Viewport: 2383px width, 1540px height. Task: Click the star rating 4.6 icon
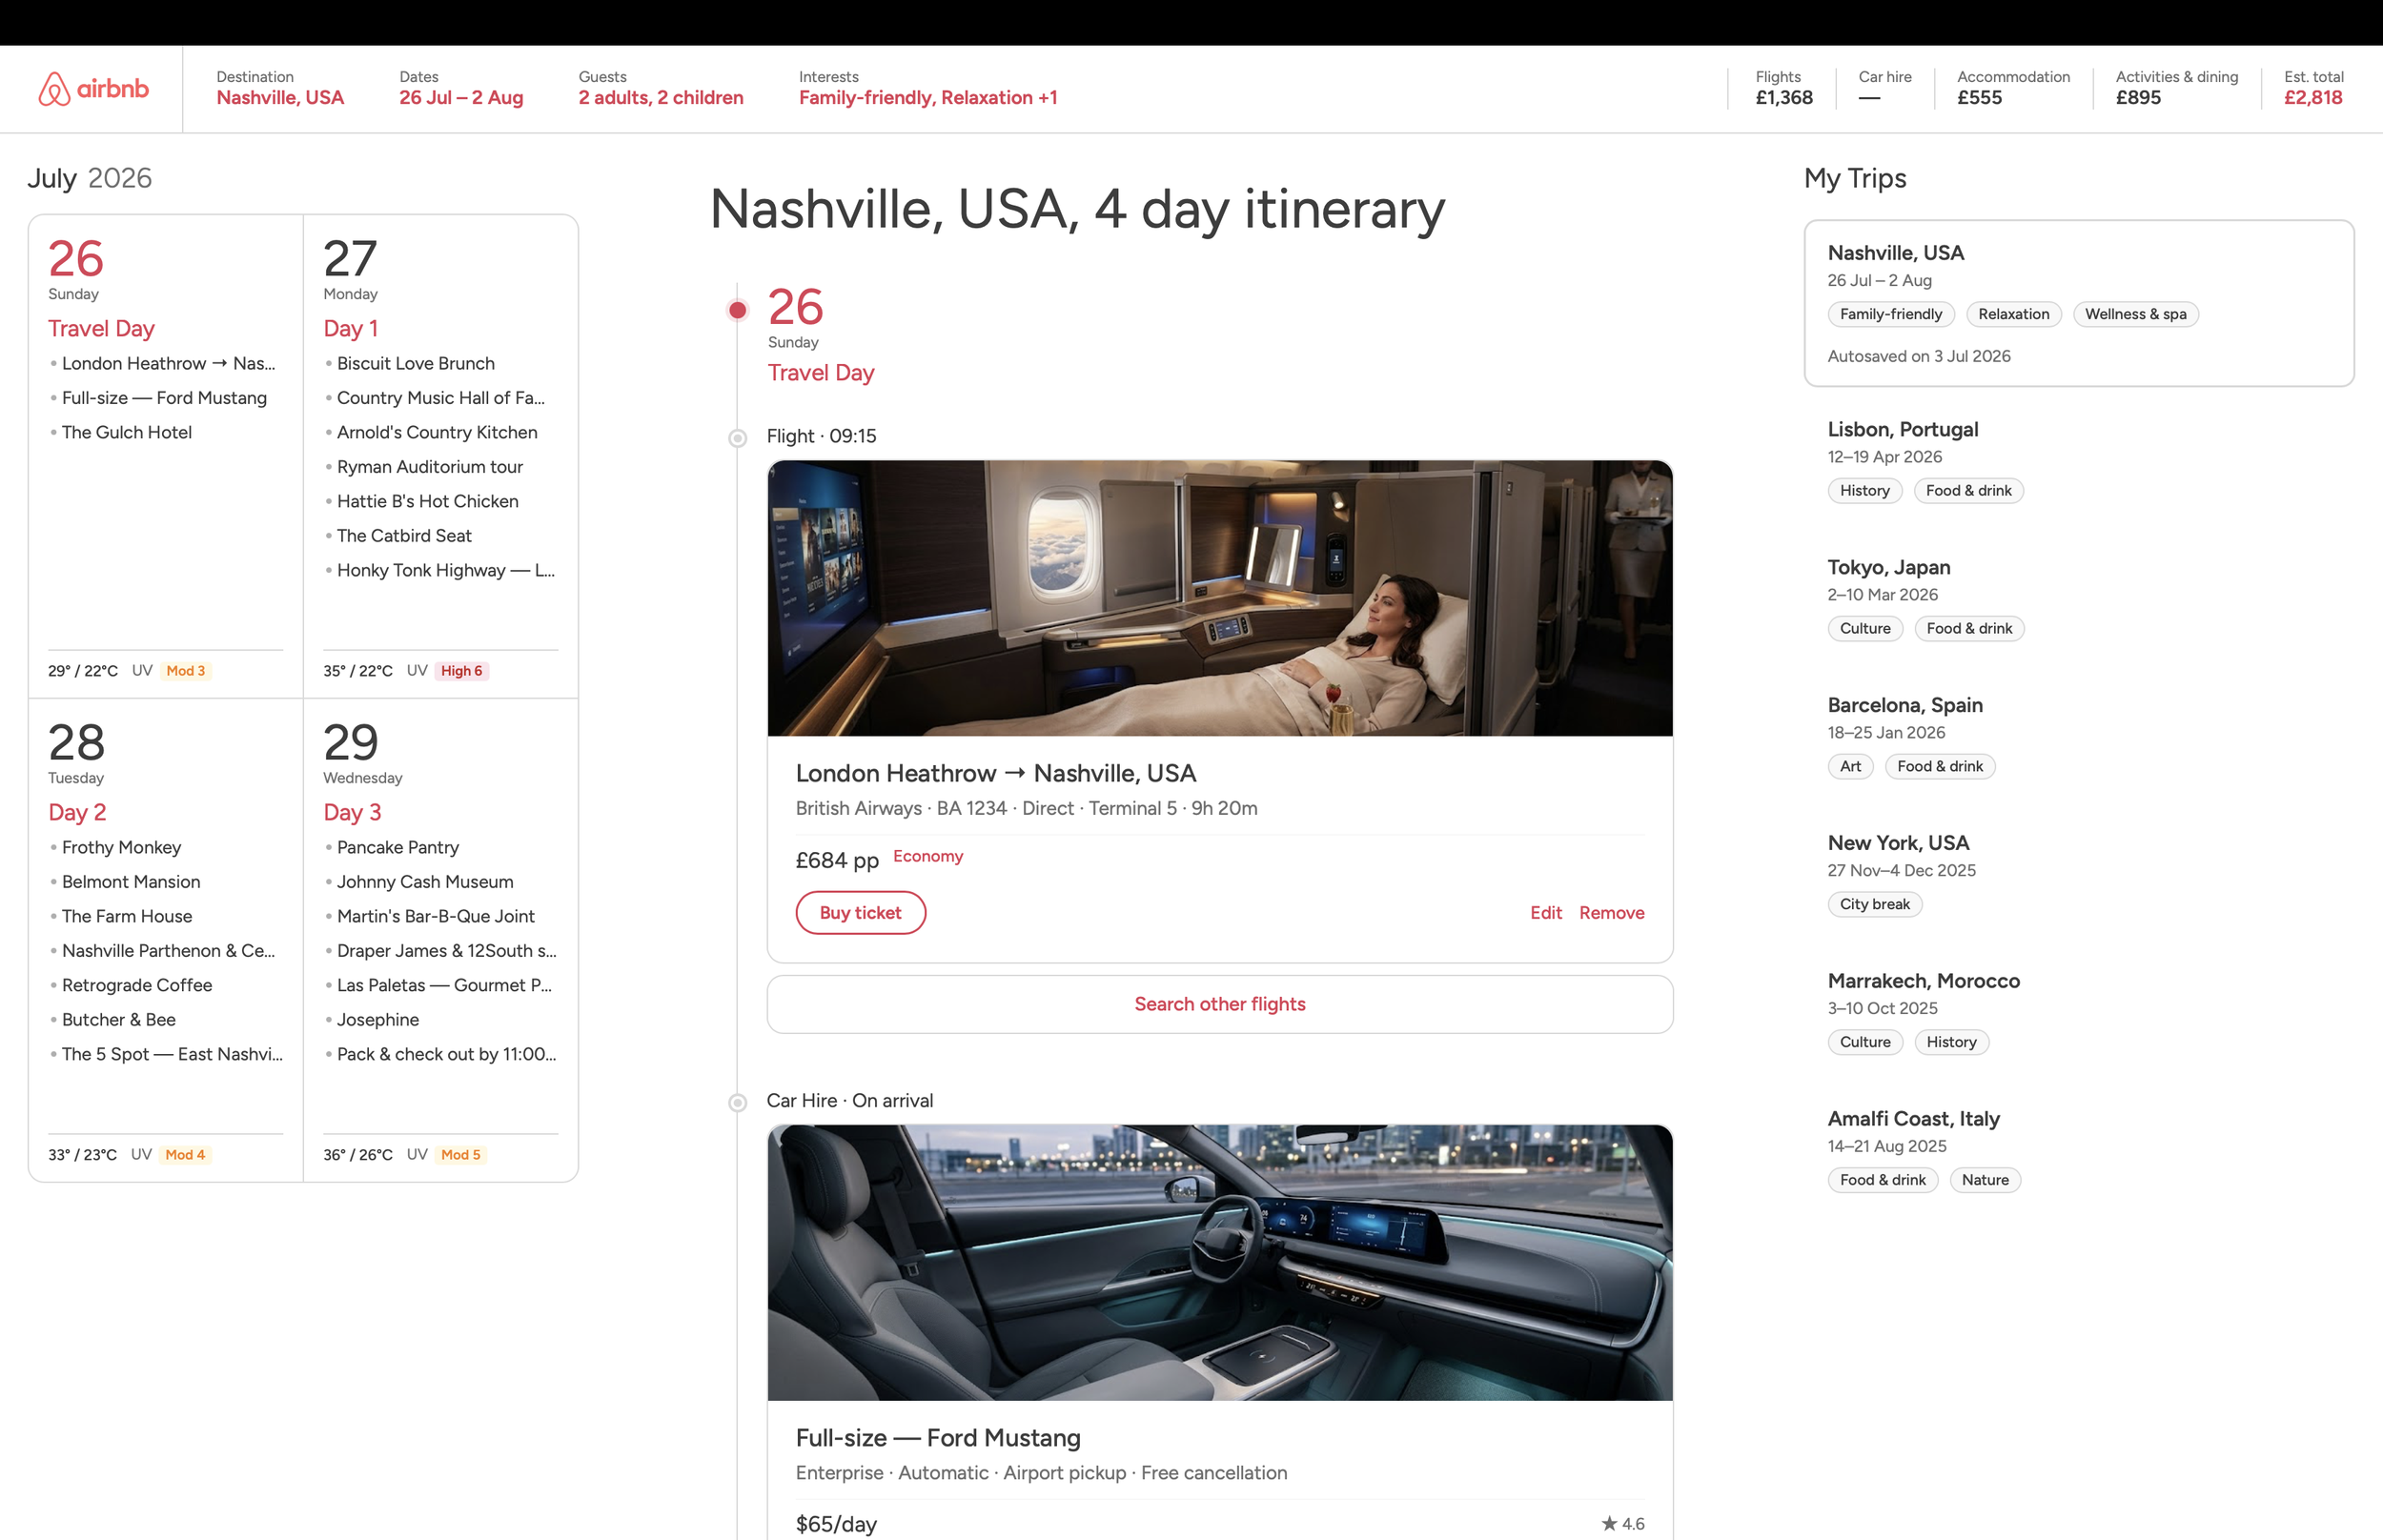[1609, 1523]
